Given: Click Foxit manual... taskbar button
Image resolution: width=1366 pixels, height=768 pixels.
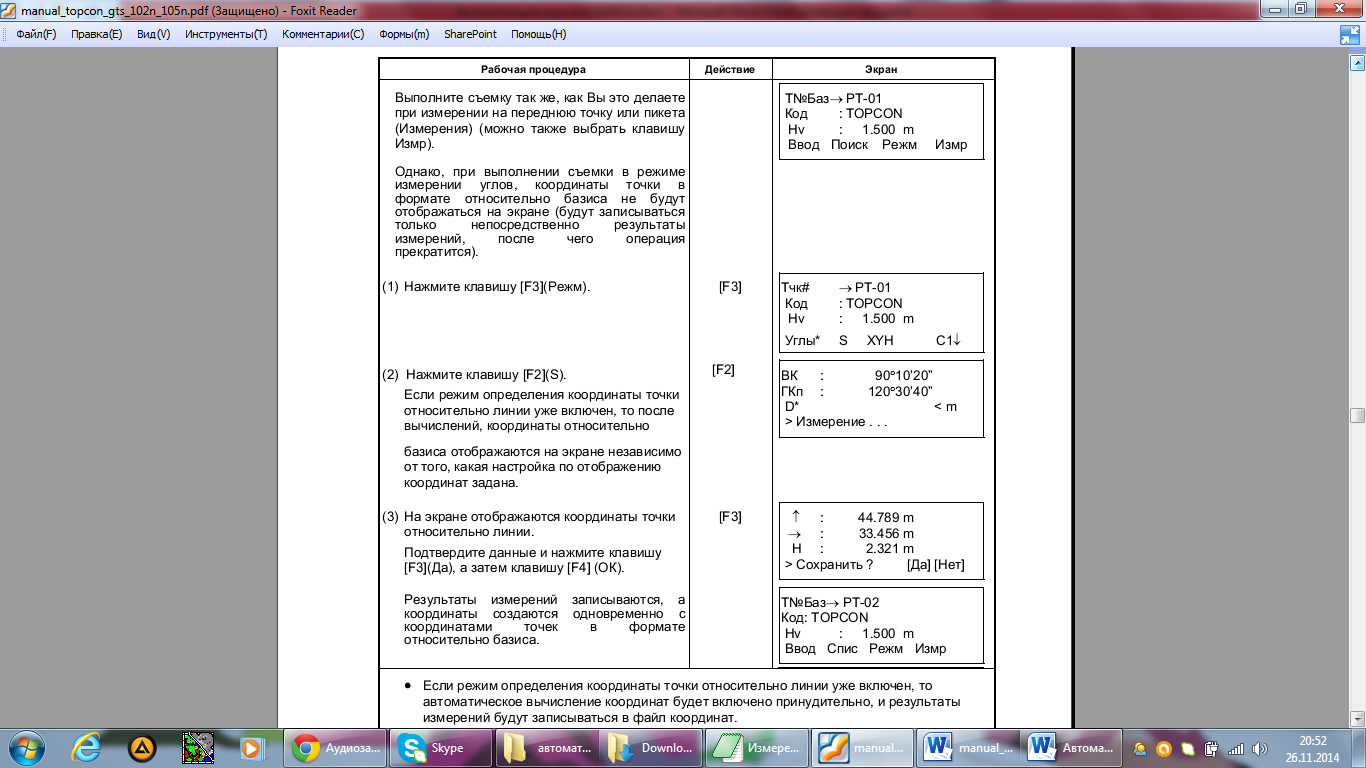Looking at the screenshot, I should pos(861,747).
